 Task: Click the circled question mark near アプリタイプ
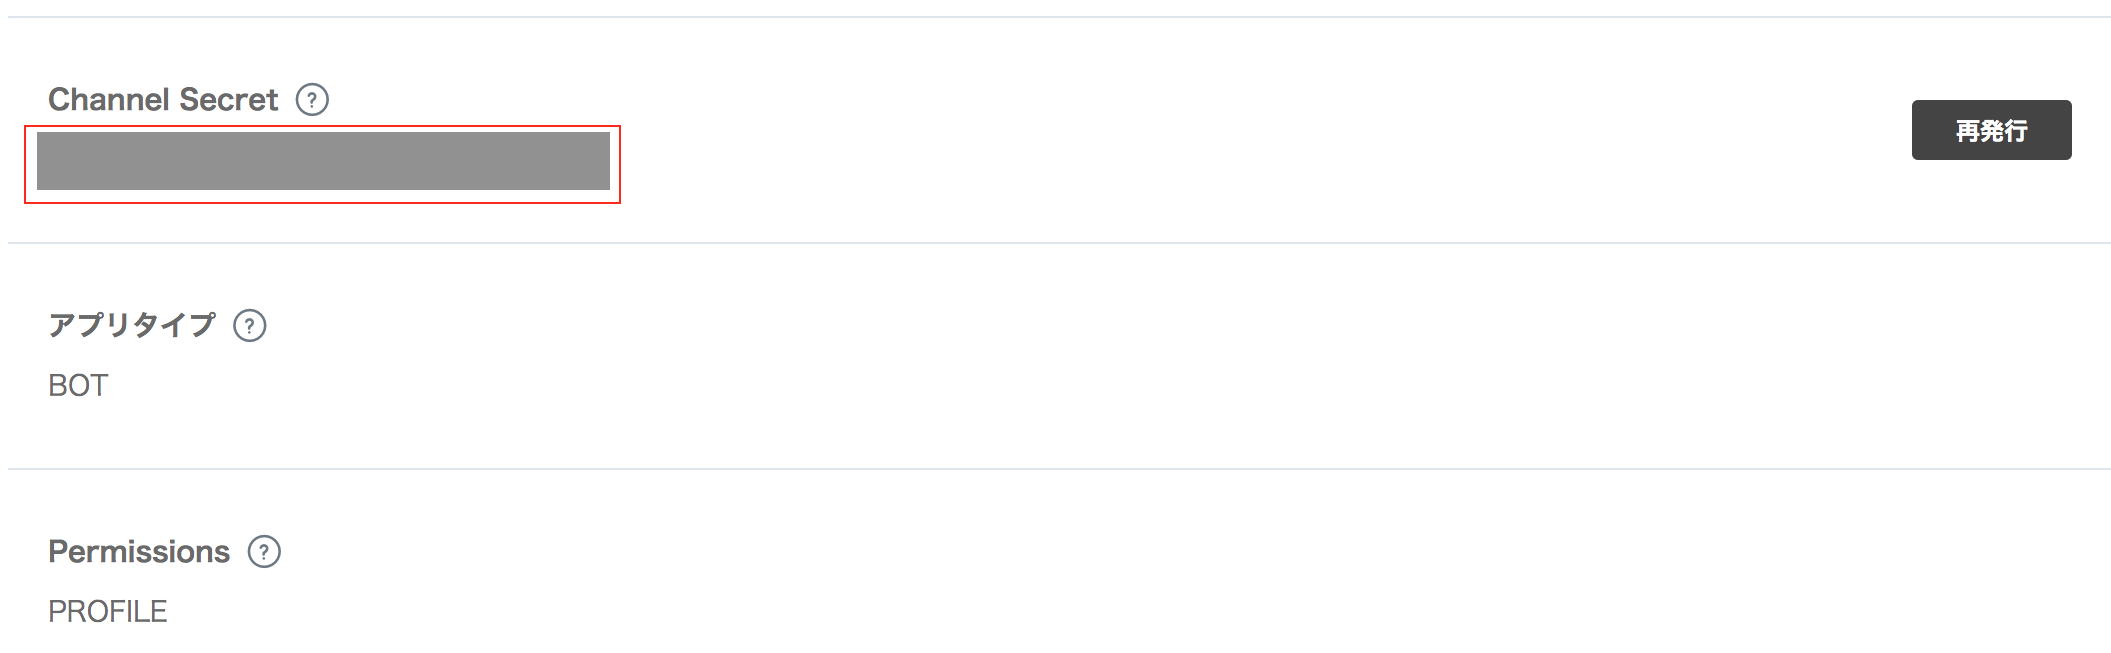click(249, 325)
